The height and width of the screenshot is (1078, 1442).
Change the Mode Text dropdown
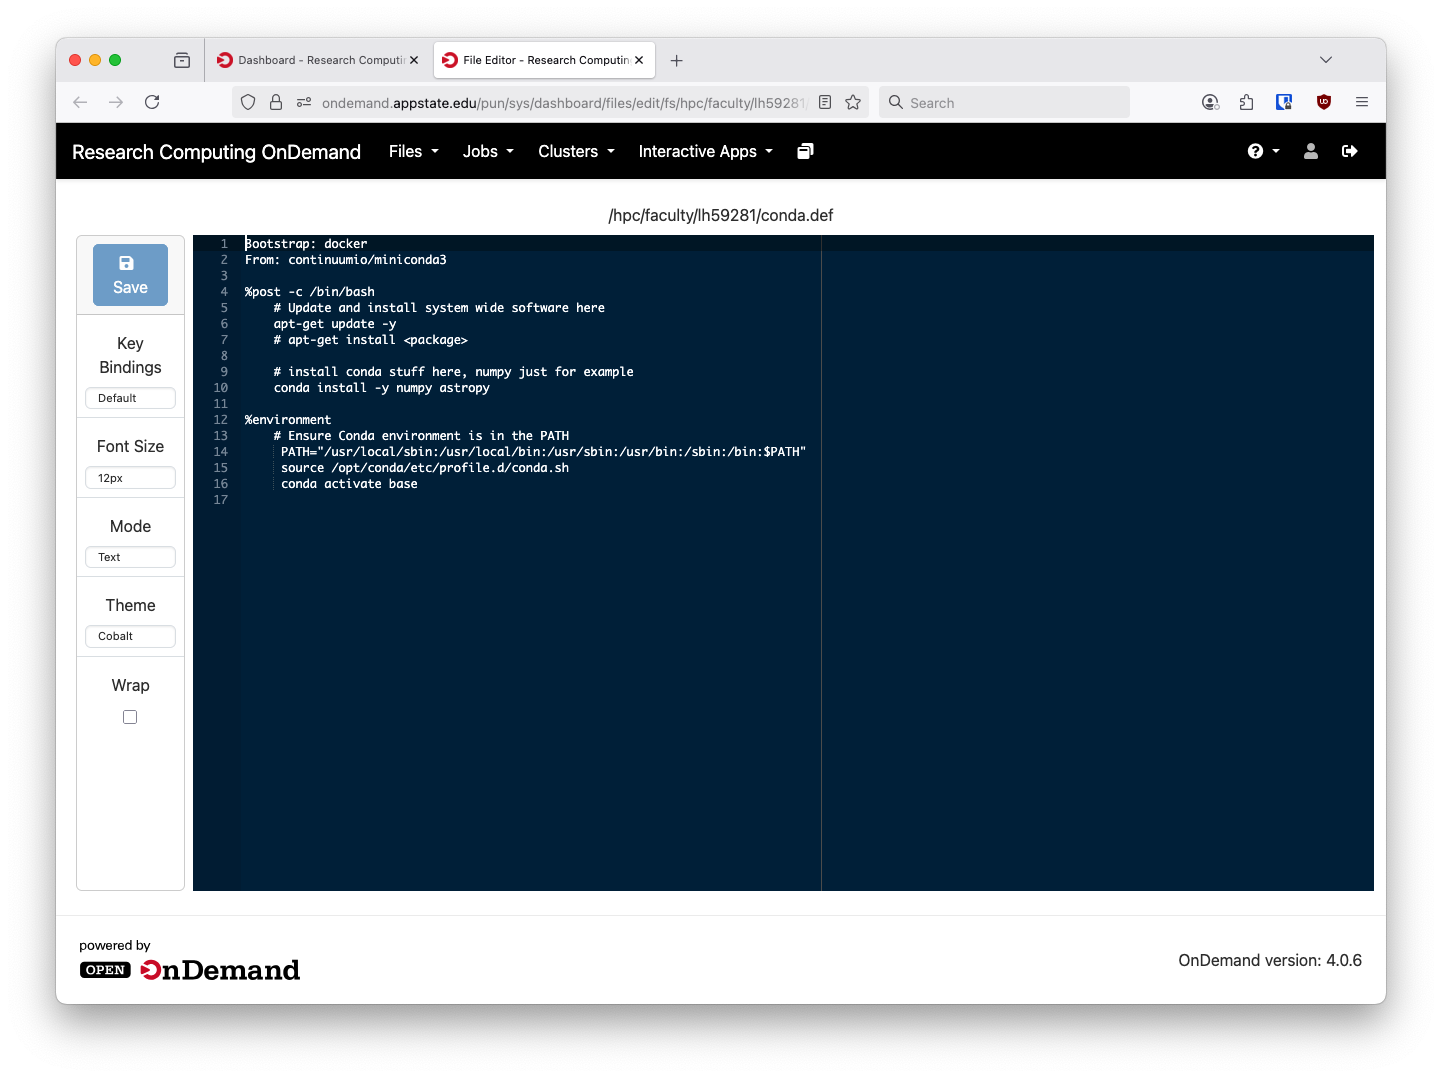coord(130,557)
